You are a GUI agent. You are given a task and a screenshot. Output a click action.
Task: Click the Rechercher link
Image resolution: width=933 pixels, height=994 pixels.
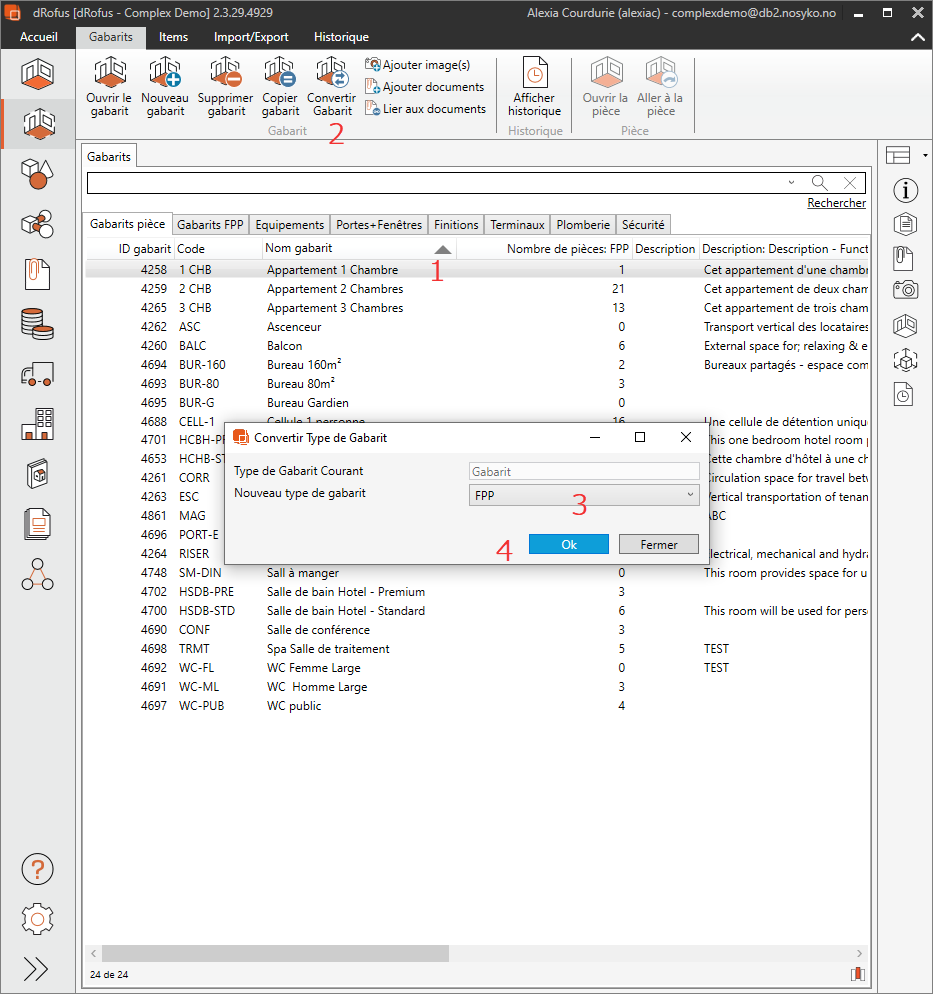[x=836, y=203]
